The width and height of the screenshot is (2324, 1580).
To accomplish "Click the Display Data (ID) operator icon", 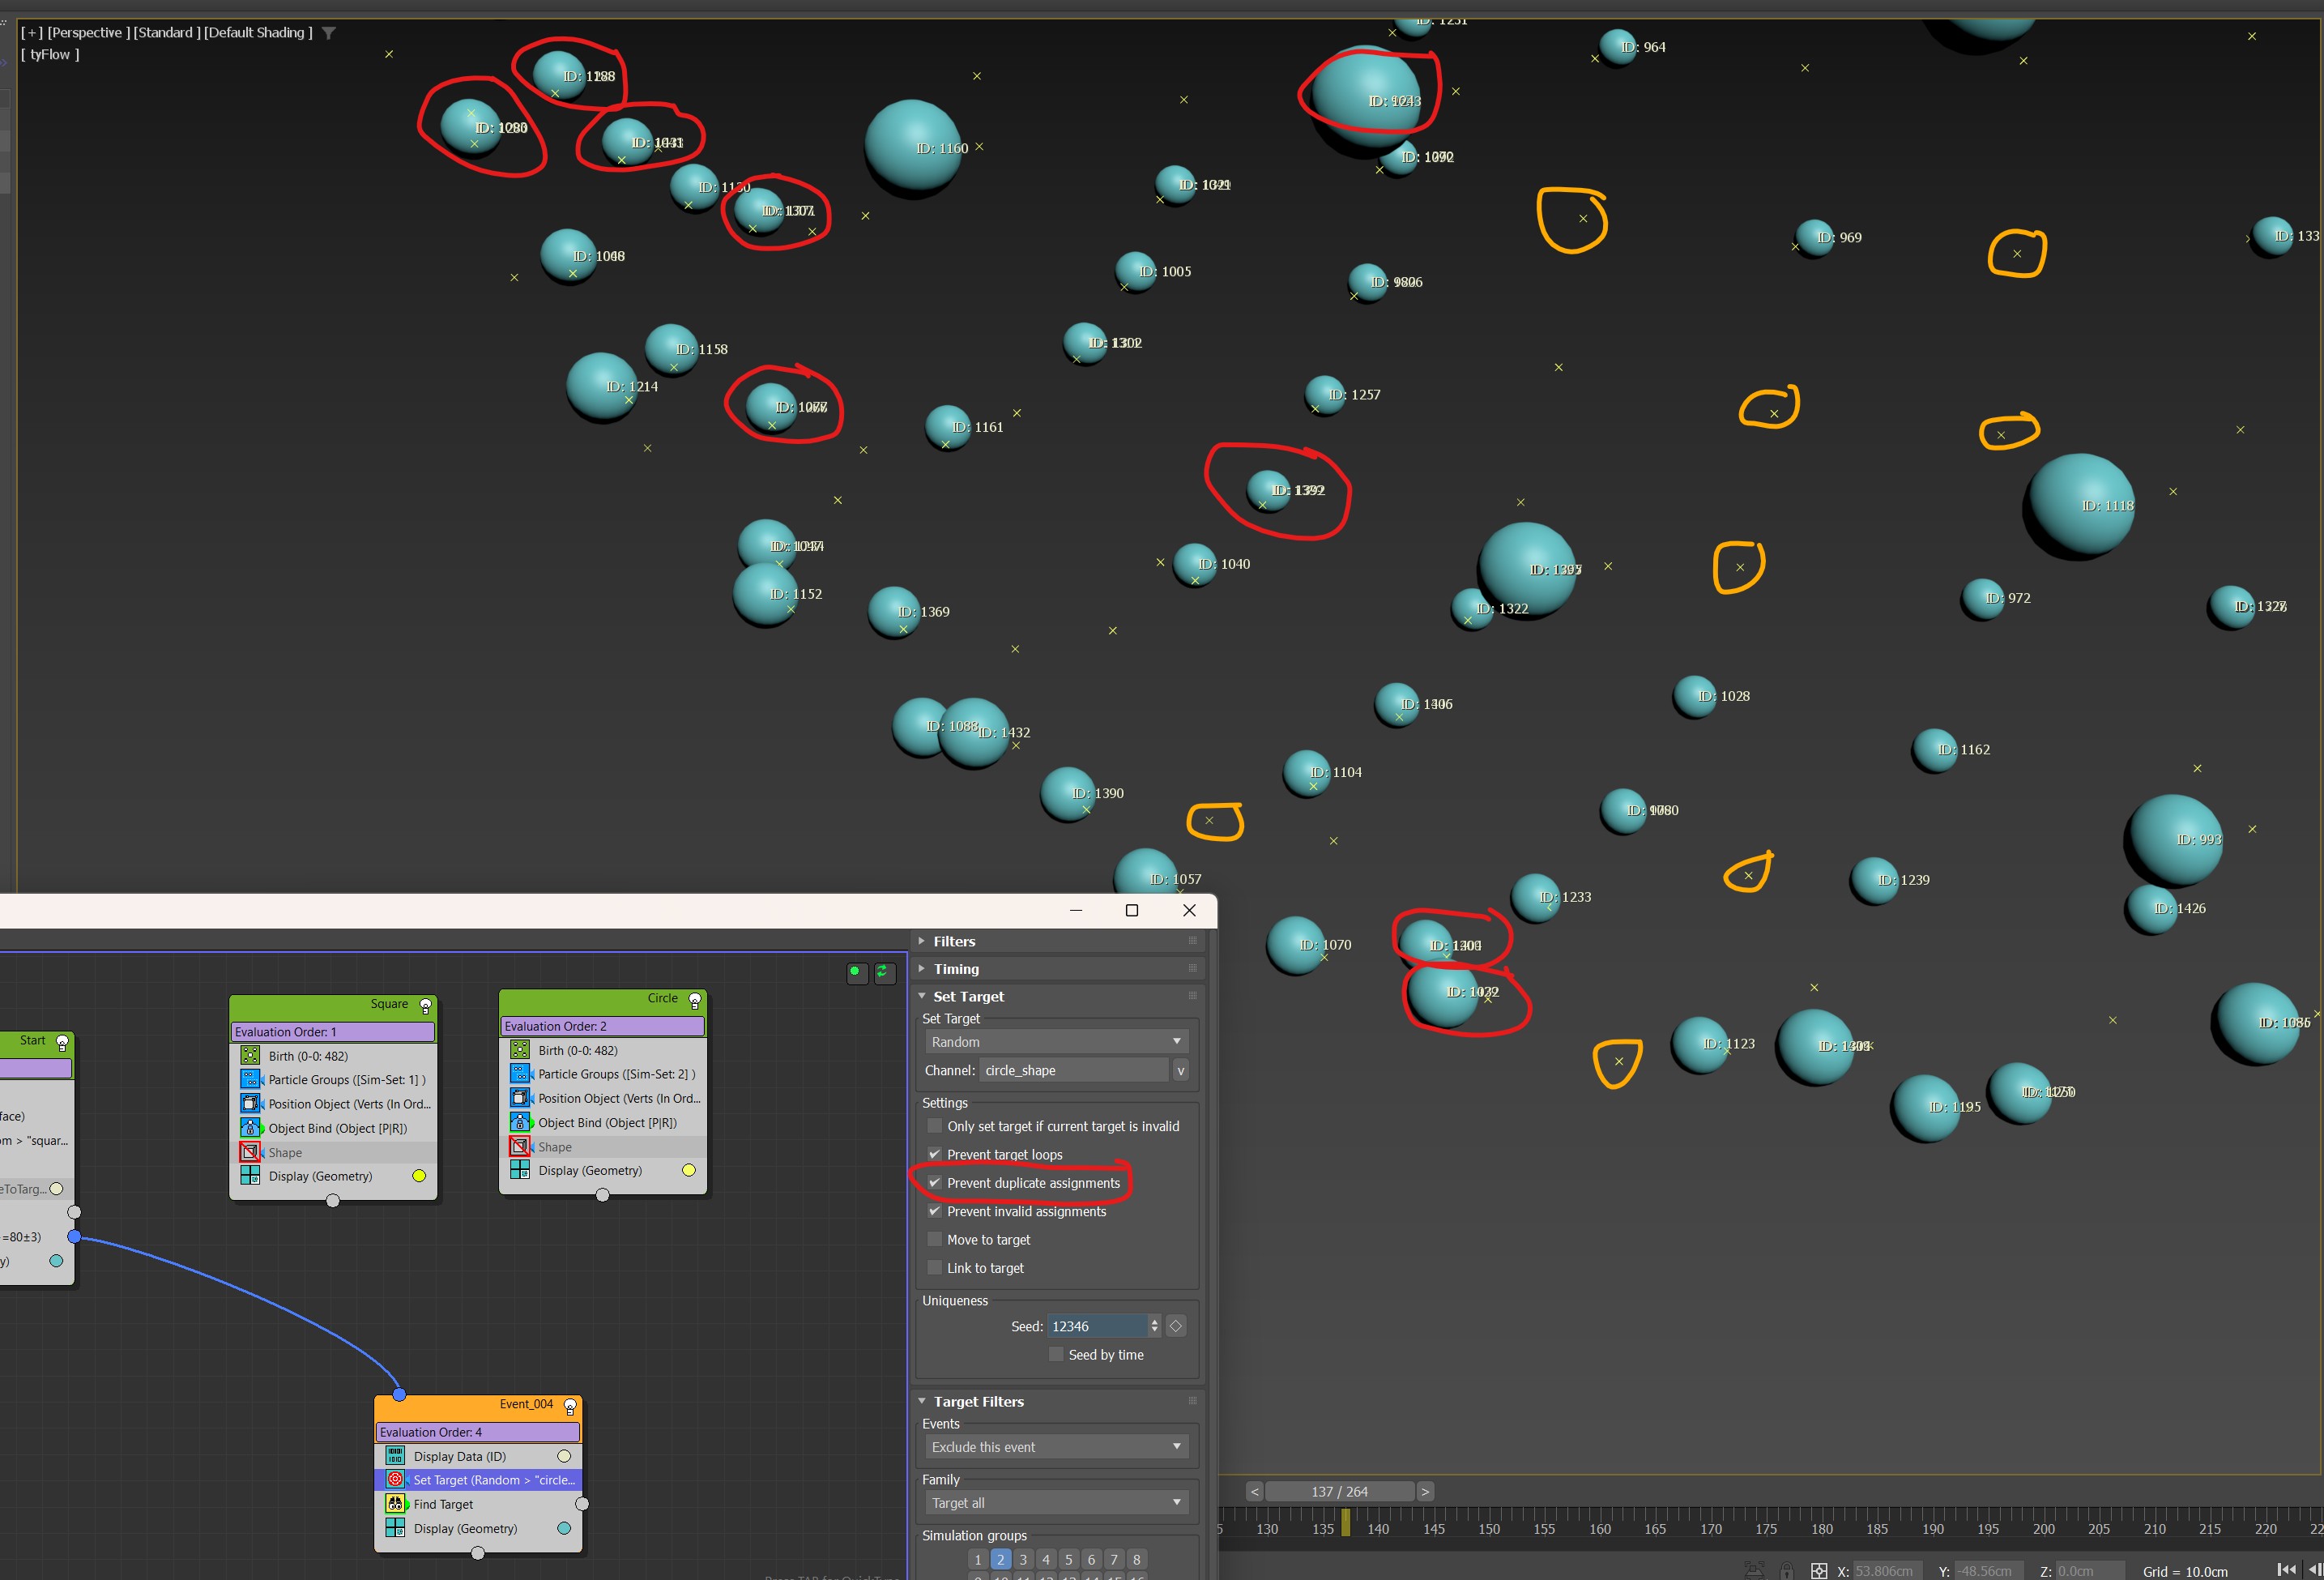I will 395,1456.
